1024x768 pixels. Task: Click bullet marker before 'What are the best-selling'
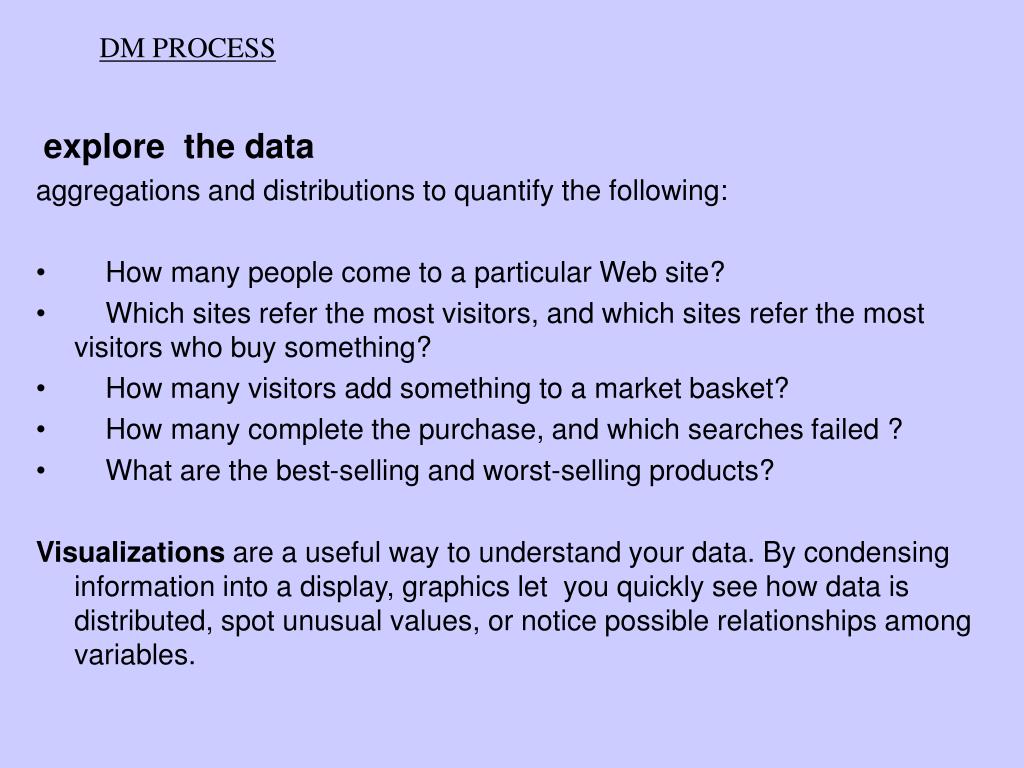click(x=41, y=471)
